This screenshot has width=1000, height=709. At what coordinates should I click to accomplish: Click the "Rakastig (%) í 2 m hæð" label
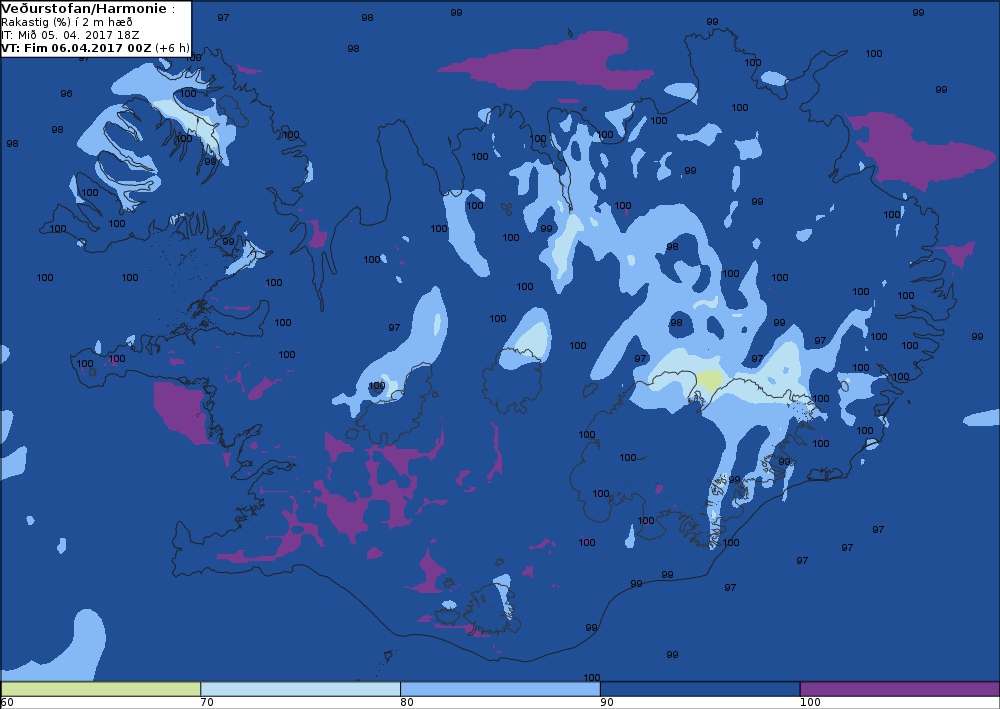[x=67, y=22]
